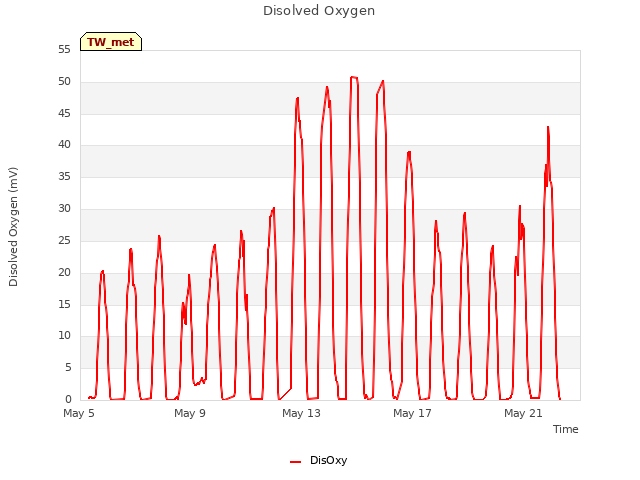Click the 50 y-axis tick label
This screenshot has height=480, width=640.
coord(64,82)
